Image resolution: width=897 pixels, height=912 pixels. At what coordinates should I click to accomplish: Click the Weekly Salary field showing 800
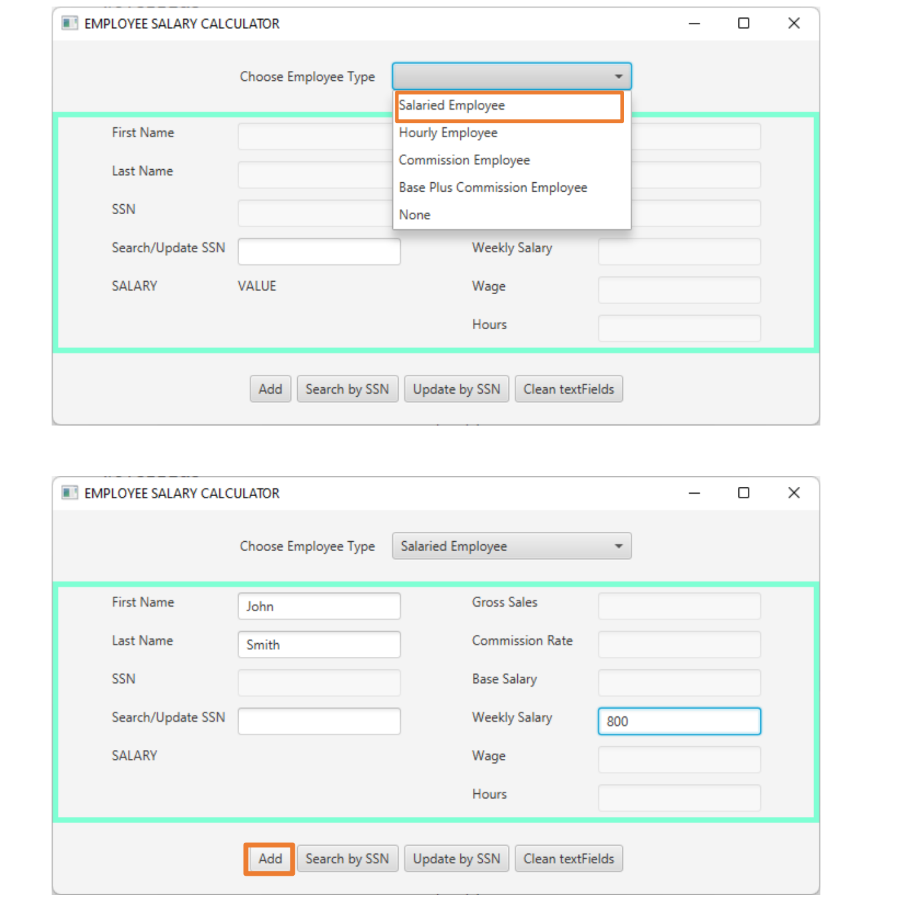(x=679, y=721)
